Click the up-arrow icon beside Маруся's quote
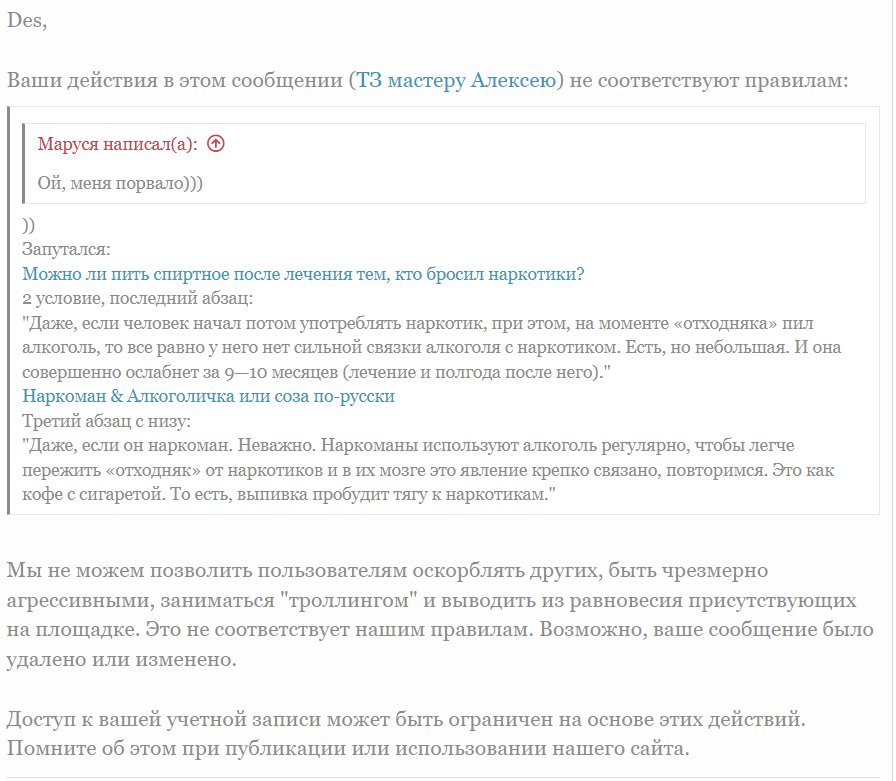This screenshot has width=896, height=781. [x=216, y=144]
